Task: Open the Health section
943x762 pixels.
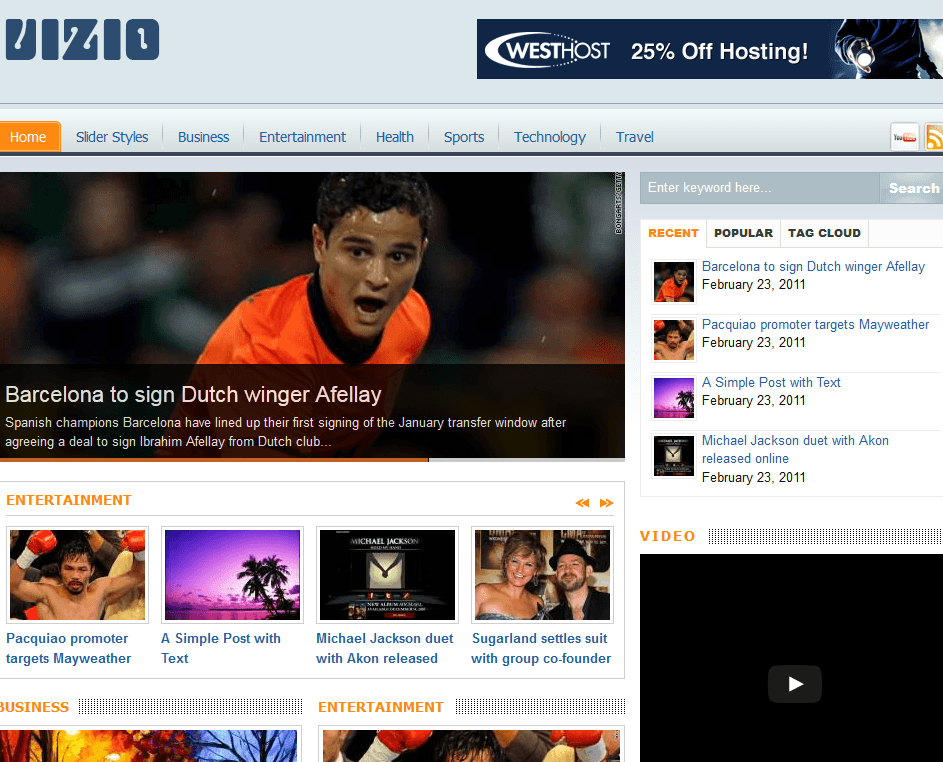Action: (x=395, y=137)
